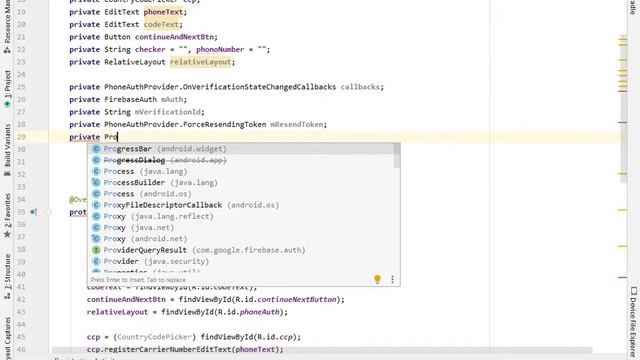640x360 pixels.
Task: Click the callbacks variable on line 25
Action: coord(360,87)
